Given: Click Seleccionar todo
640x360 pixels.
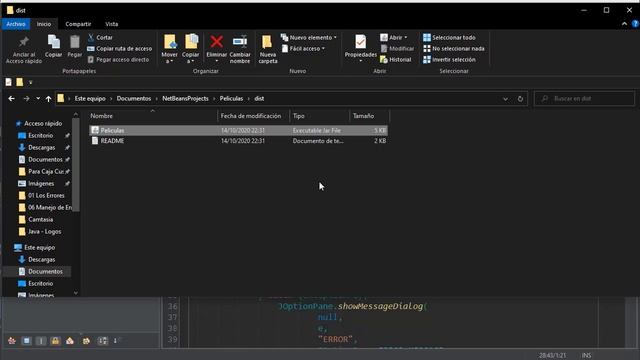Looking at the screenshot, I should 449,37.
